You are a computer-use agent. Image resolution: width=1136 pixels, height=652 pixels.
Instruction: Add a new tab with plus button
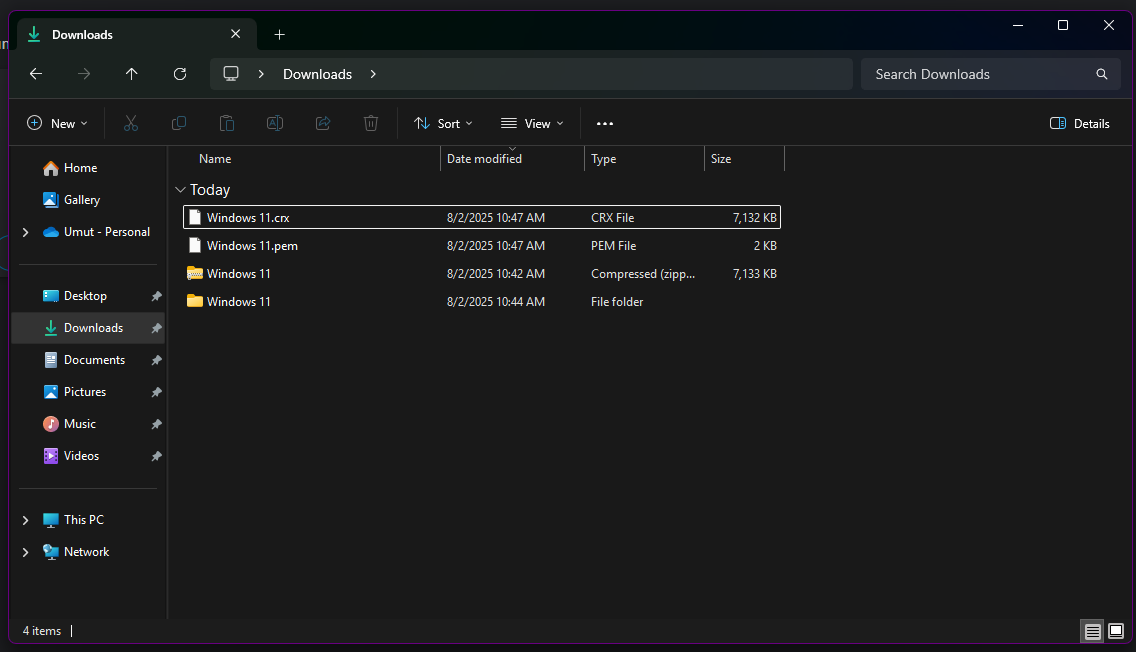pyautogui.click(x=280, y=34)
